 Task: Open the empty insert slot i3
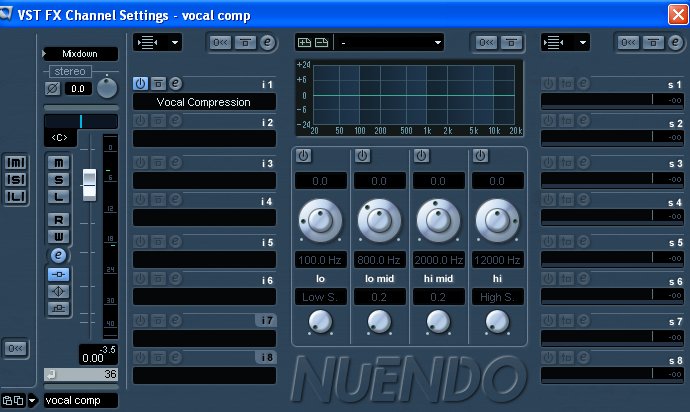tap(204, 180)
